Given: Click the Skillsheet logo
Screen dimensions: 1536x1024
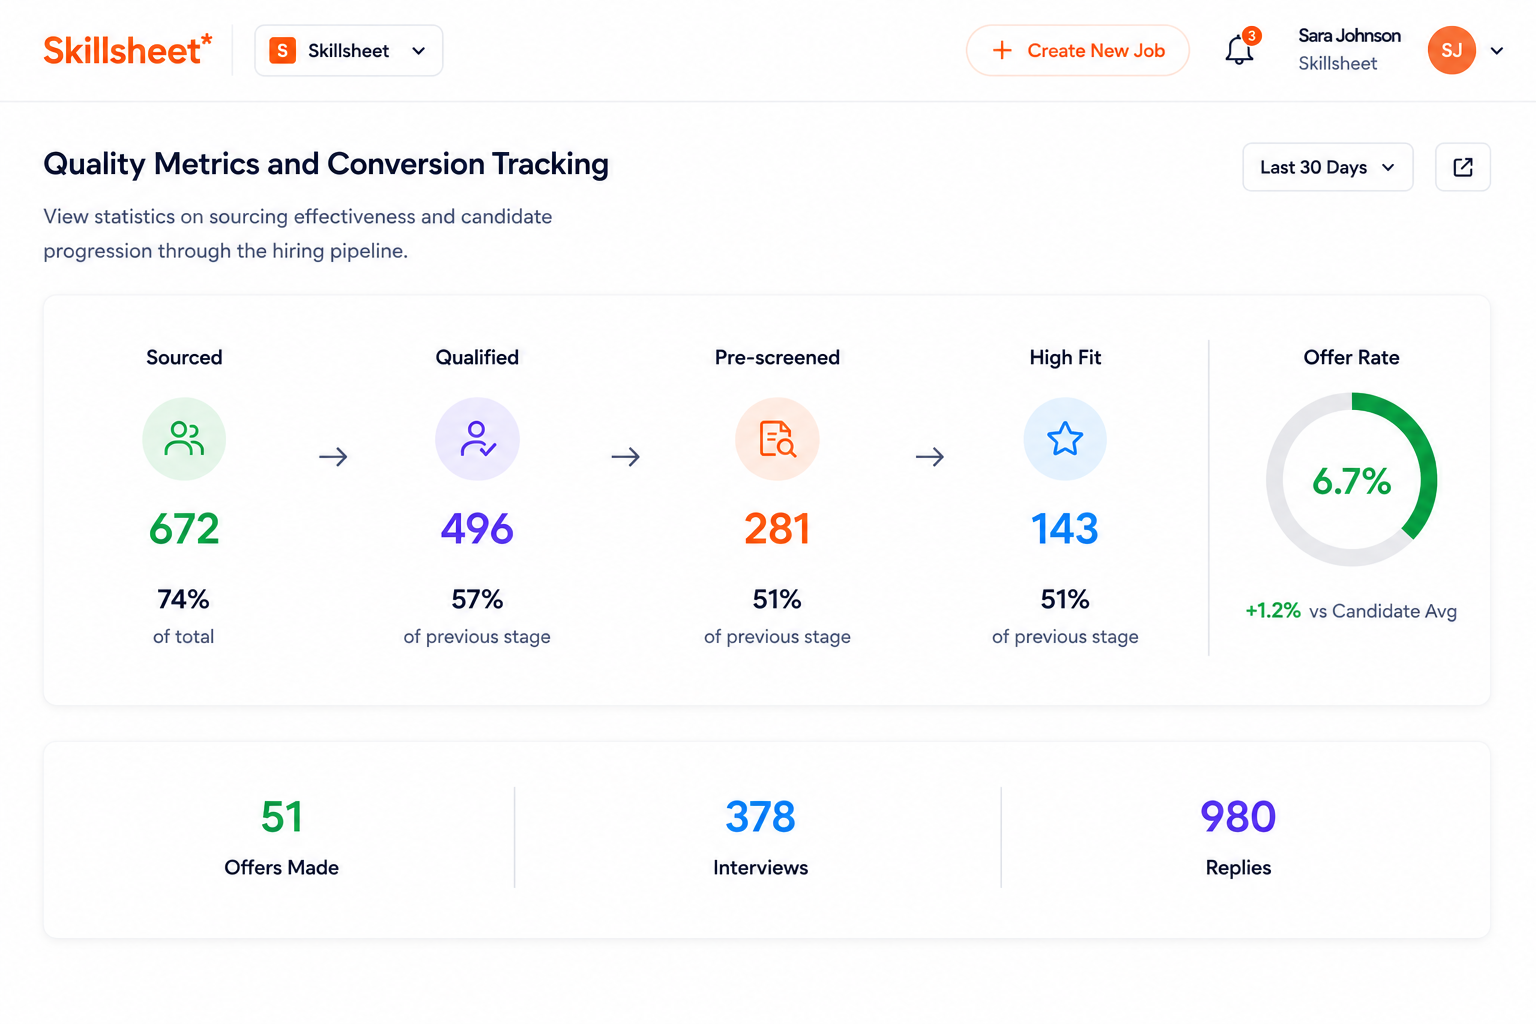Looking at the screenshot, I should [128, 50].
